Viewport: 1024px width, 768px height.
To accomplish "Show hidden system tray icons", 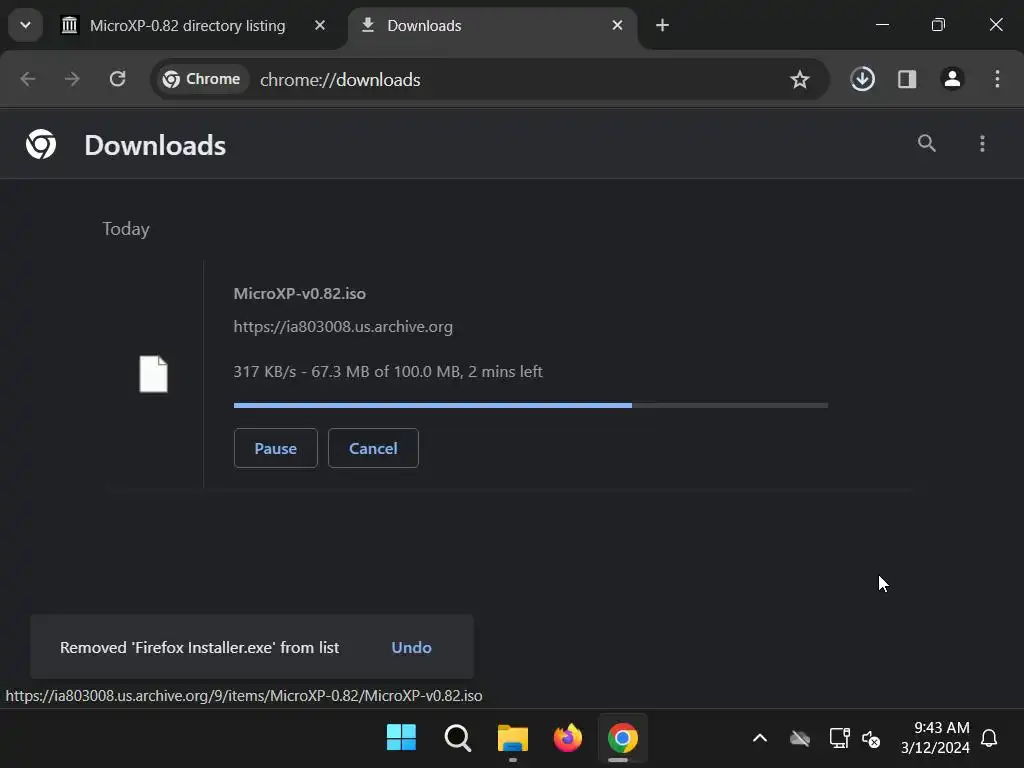I will tap(760, 738).
